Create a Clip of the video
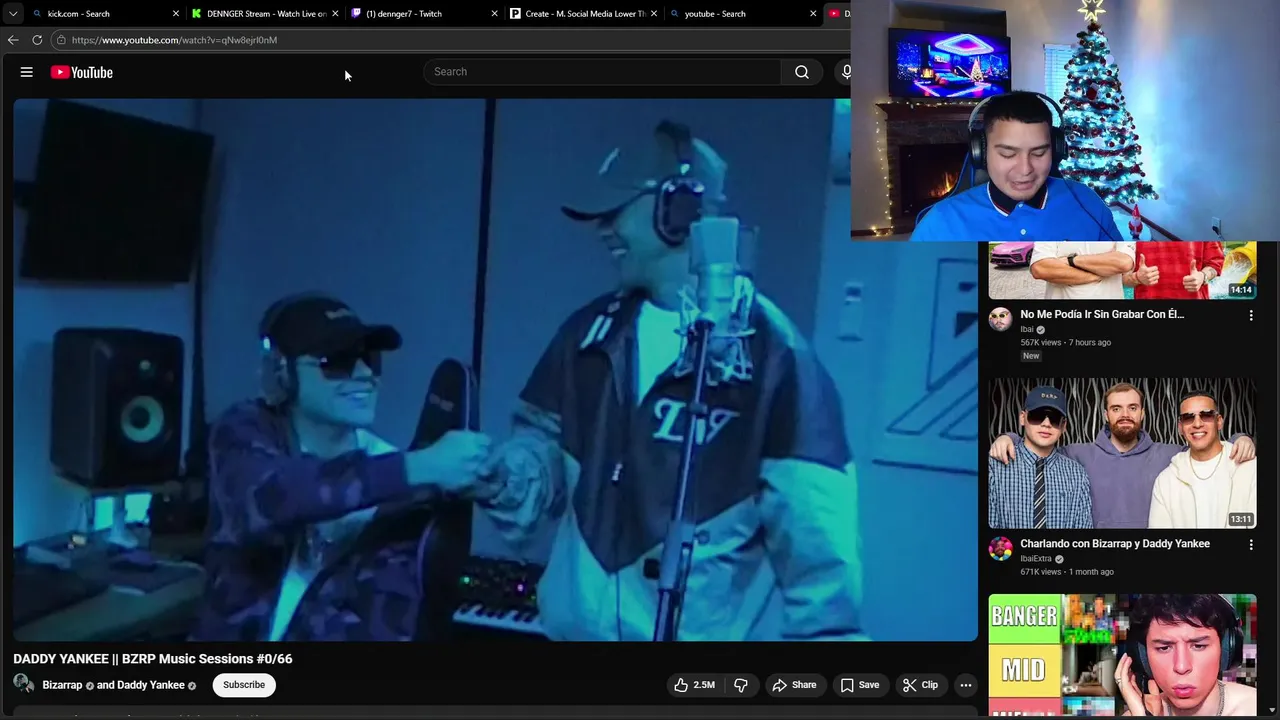 pyautogui.click(x=920, y=685)
